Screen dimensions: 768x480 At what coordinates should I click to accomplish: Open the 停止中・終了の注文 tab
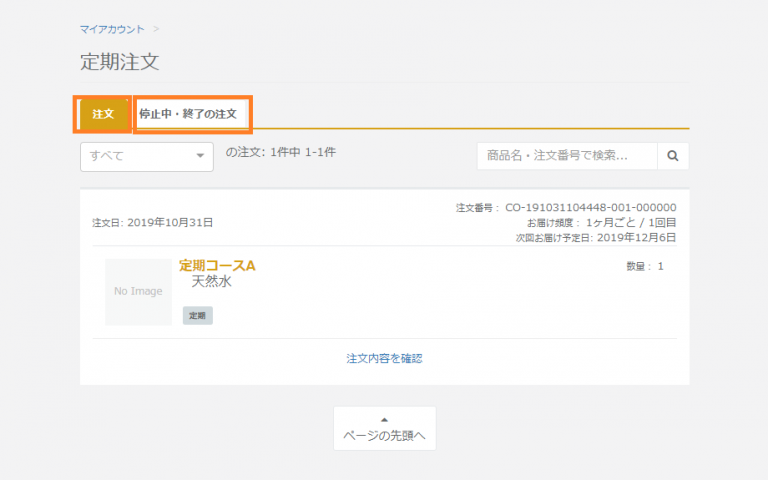(188, 114)
